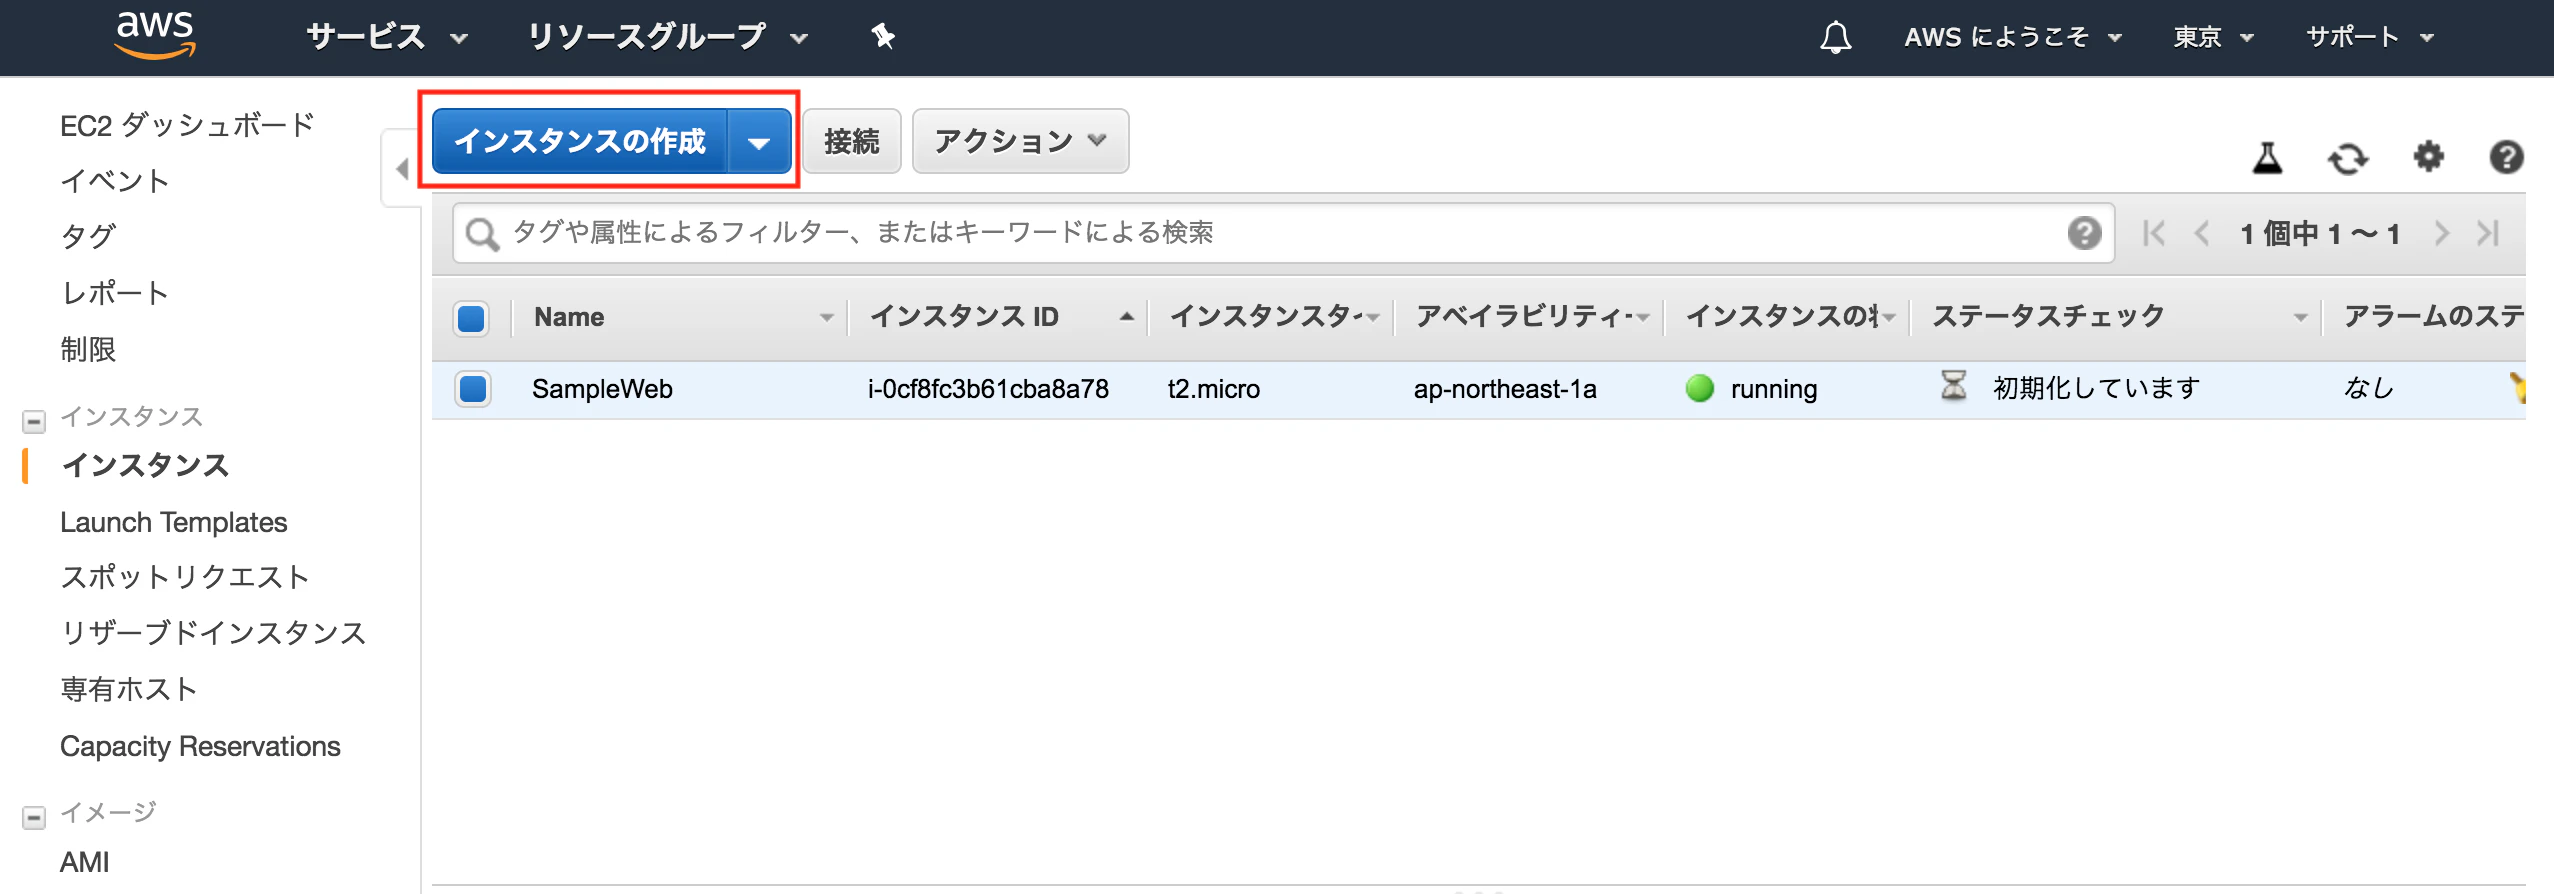Viewport: 2554px width, 894px height.
Task: Click the search box help icon
Action: click(x=2084, y=233)
